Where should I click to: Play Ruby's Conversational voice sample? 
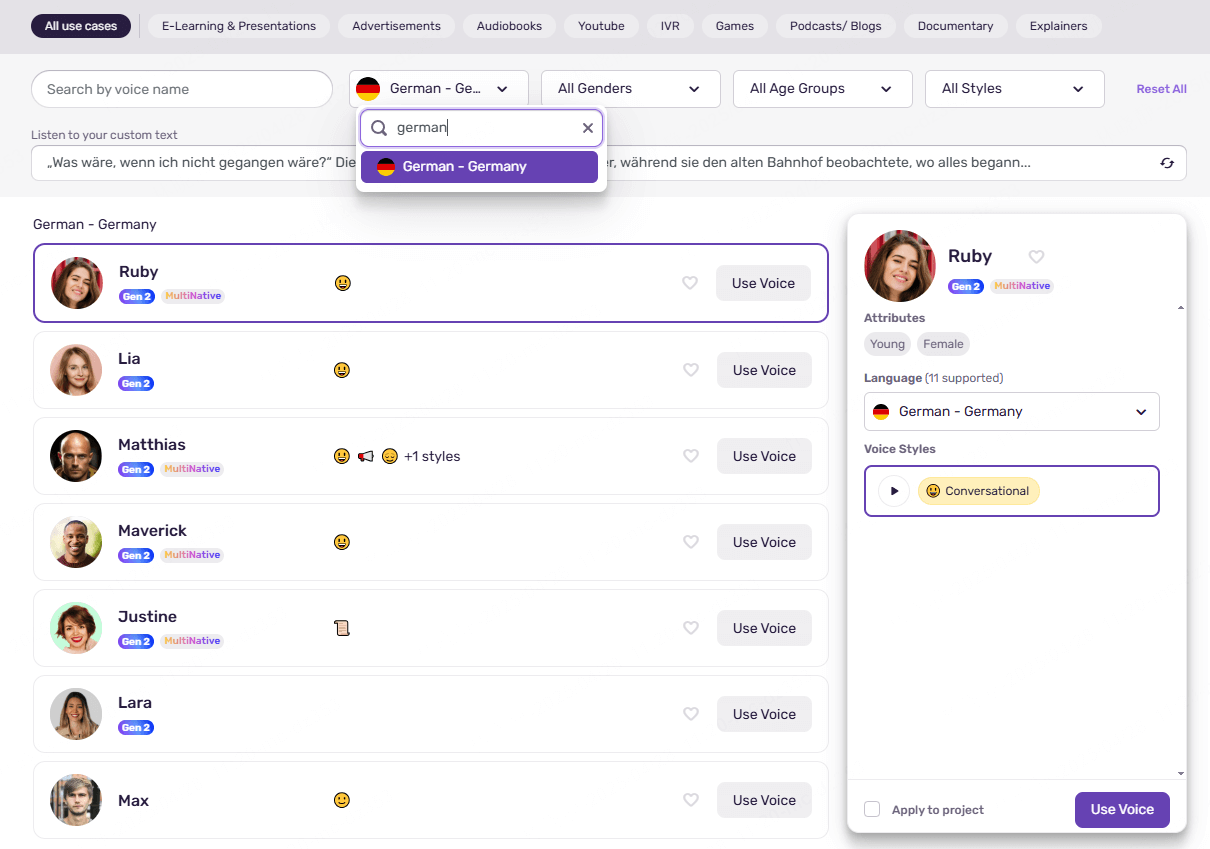tap(893, 491)
